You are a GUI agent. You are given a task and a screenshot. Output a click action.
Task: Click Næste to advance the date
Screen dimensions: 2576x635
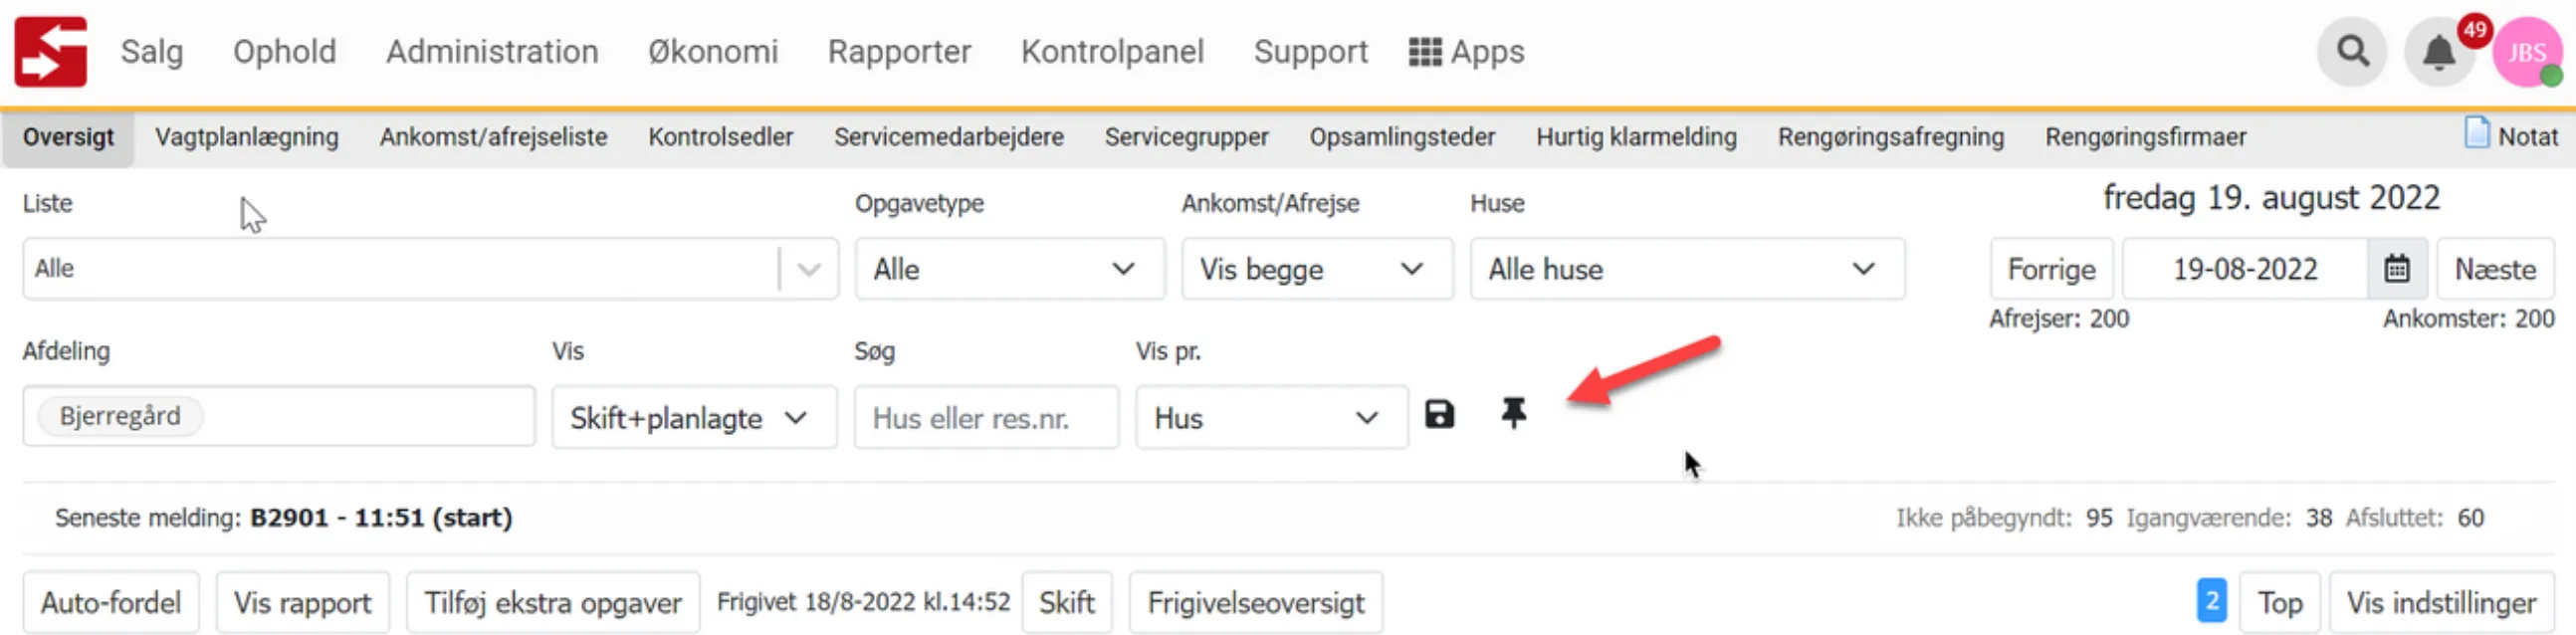click(x=2496, y=268)
